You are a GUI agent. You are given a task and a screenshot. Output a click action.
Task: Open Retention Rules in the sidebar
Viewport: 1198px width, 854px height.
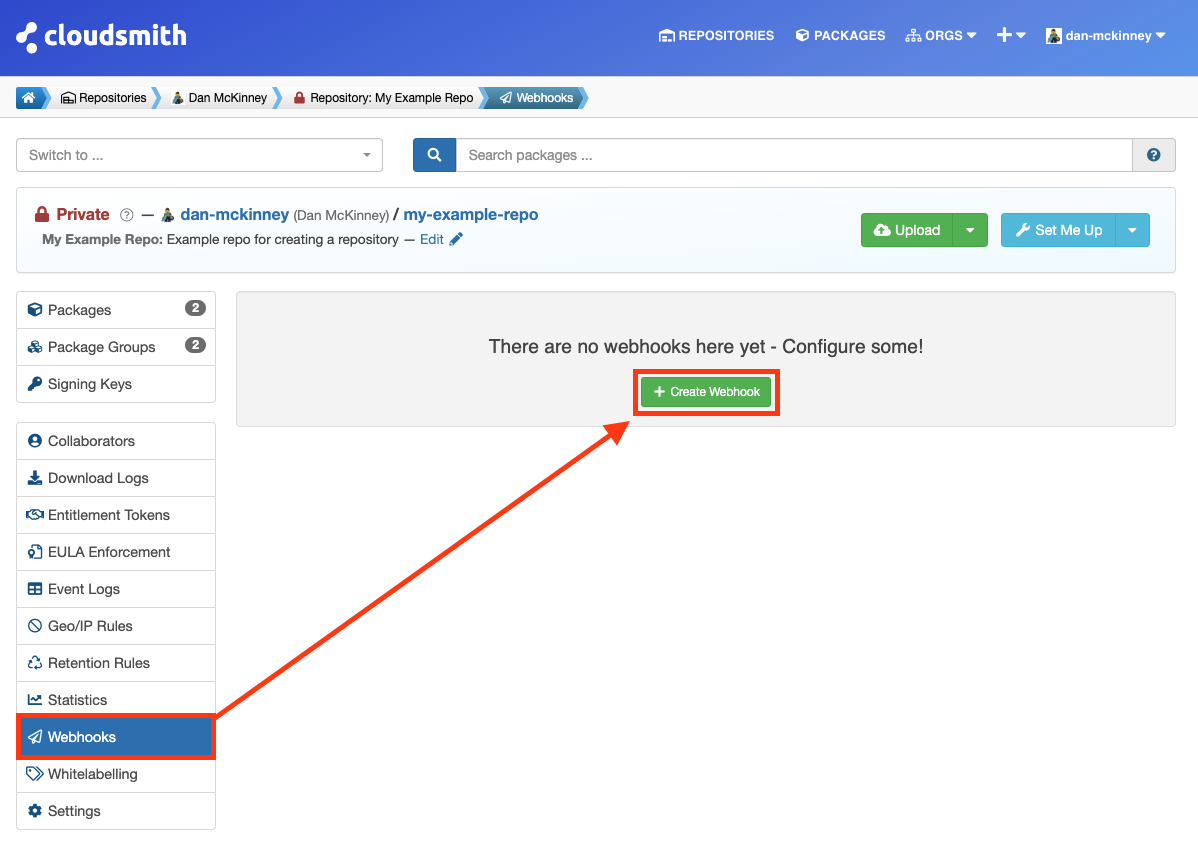(x=116, y=663)
